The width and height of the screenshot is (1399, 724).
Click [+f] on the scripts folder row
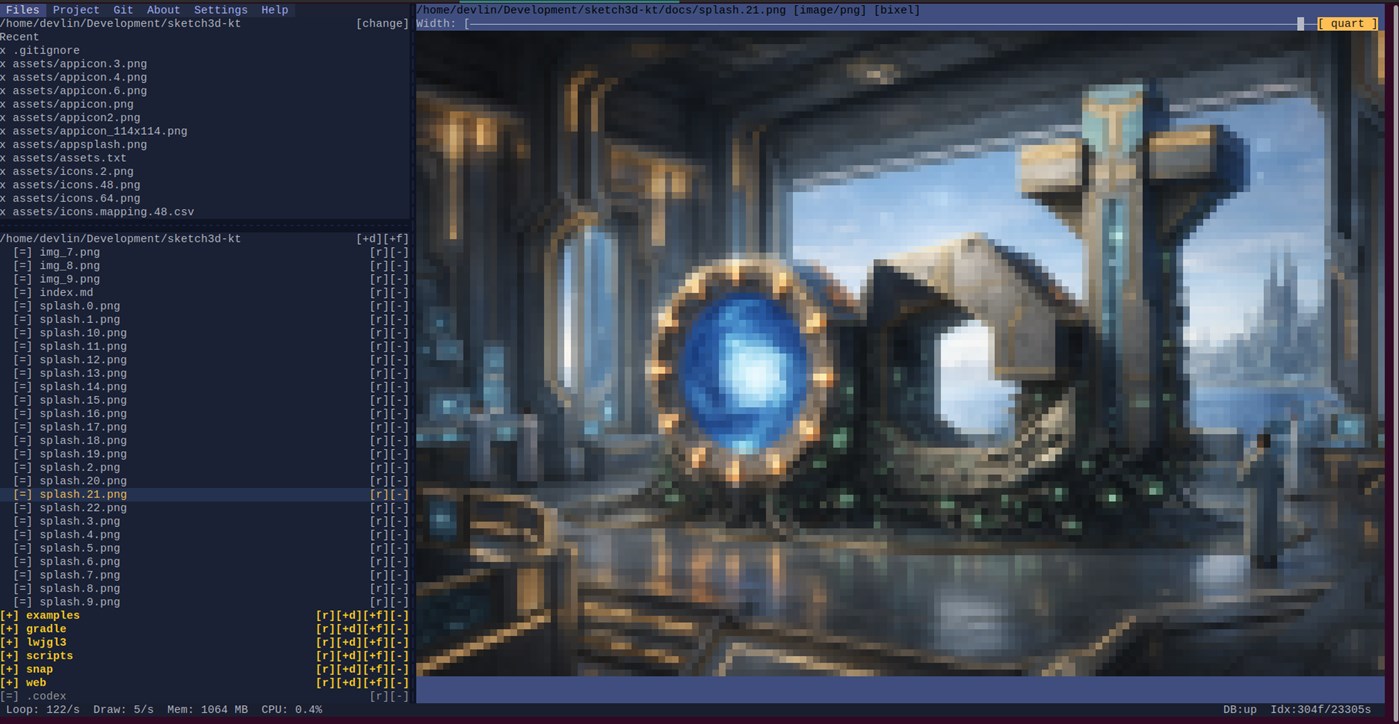point(376,656)
